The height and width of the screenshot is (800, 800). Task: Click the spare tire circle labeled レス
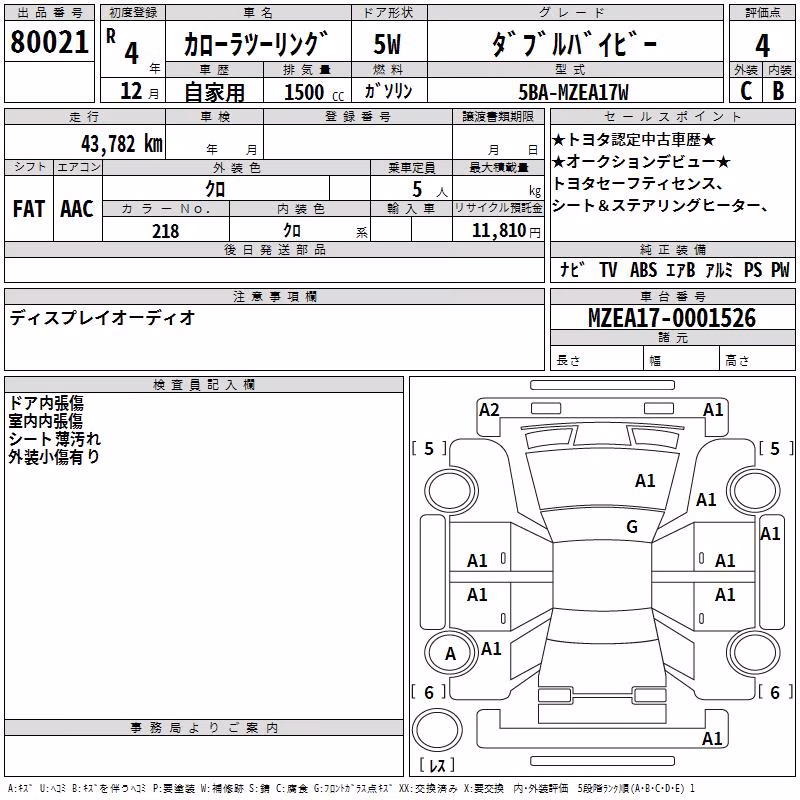click(x=437, y=729)
